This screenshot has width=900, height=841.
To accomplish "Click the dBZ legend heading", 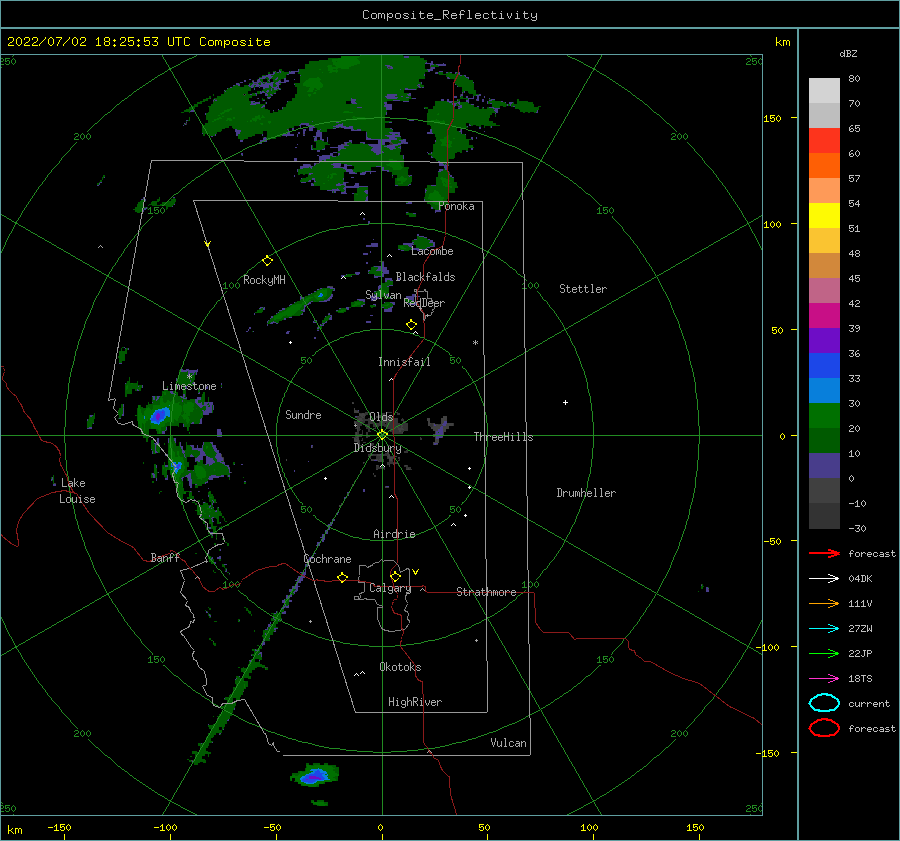I will tap(848, 53).
